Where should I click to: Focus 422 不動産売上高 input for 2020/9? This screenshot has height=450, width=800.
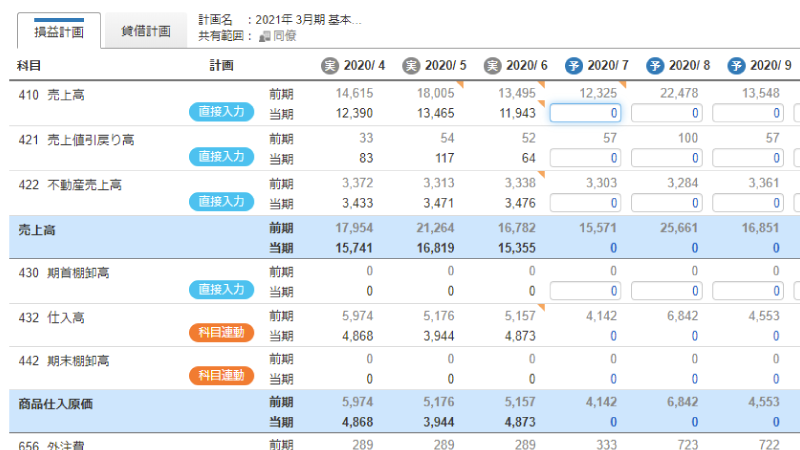[x=748, y=203]
